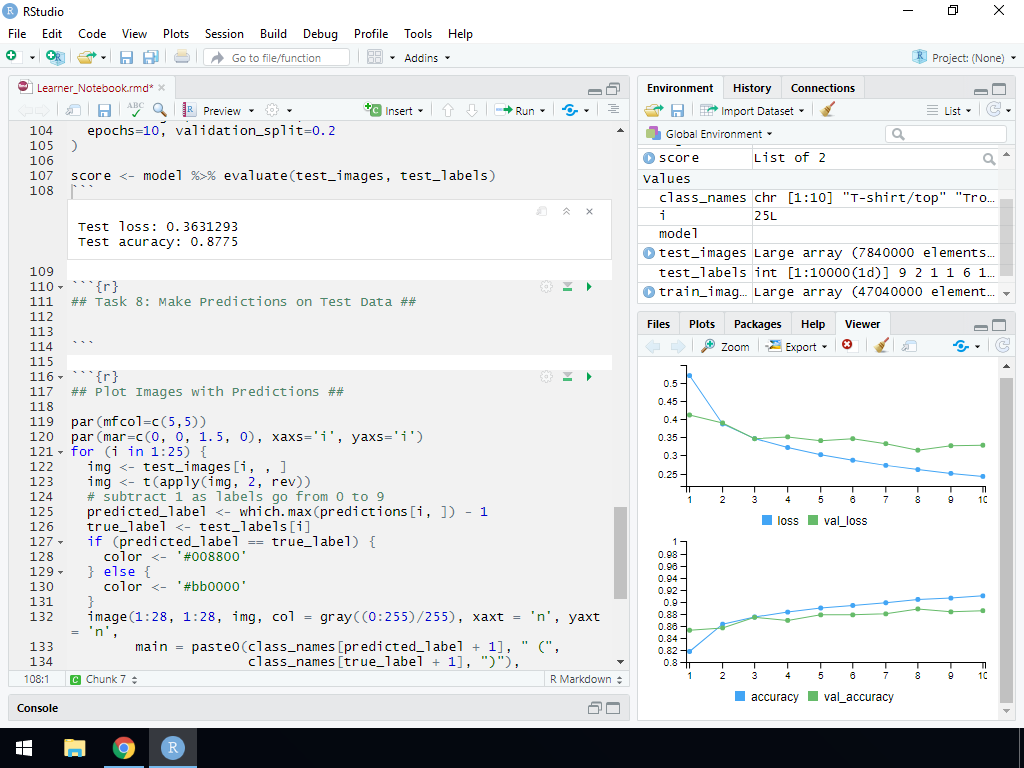1024x768 pixels.
Task: Open Export dropdown in Viewer
Action: click(x=797, y=346)
